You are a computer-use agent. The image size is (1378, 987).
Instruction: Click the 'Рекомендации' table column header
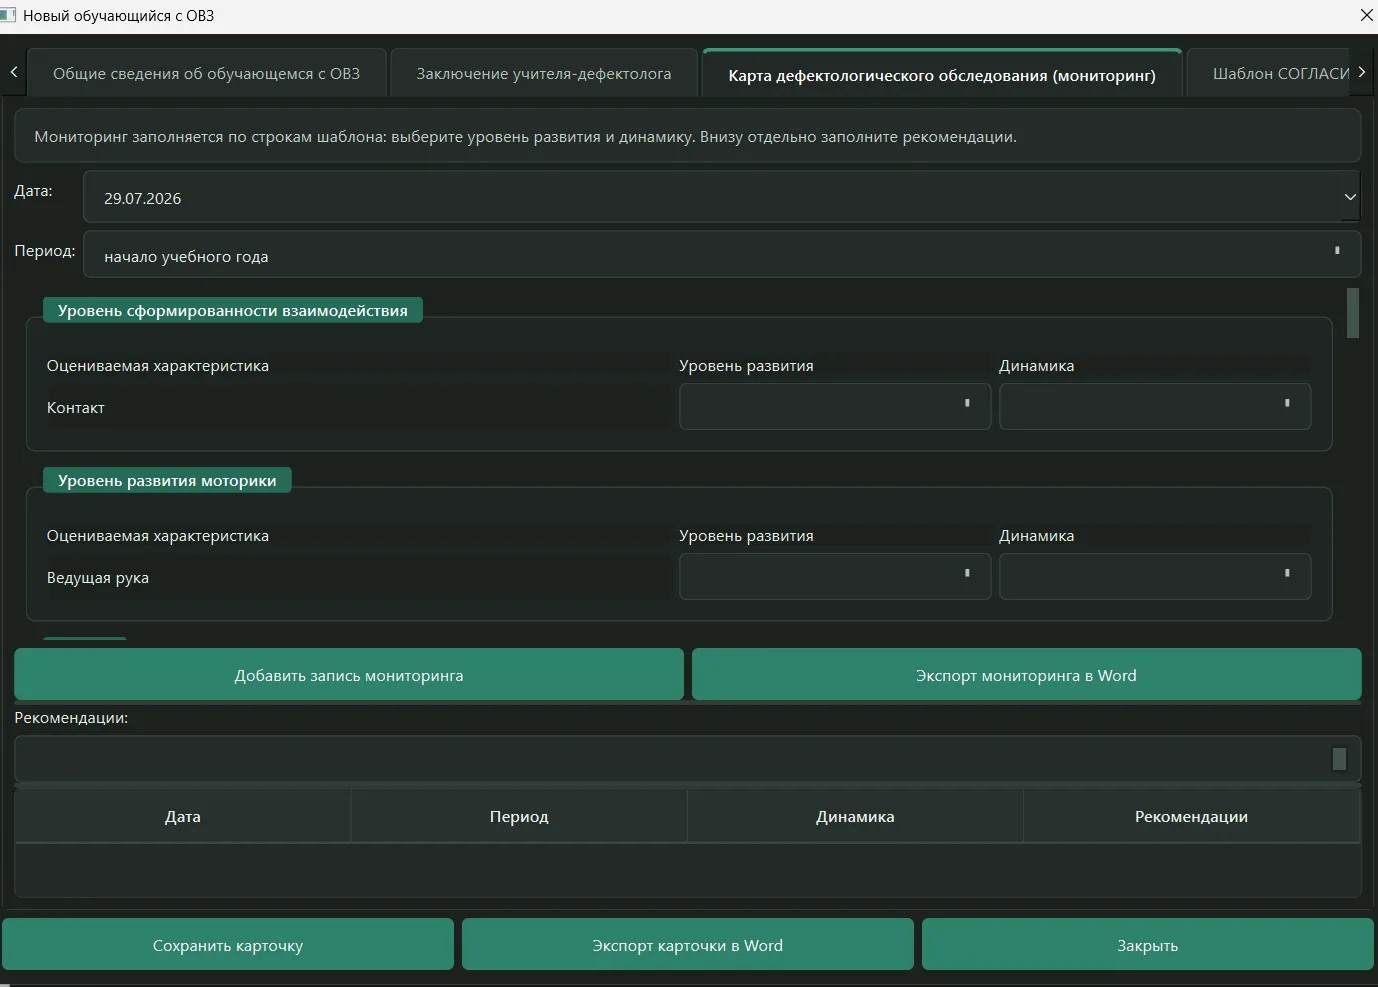click(x=1191, y=816)
